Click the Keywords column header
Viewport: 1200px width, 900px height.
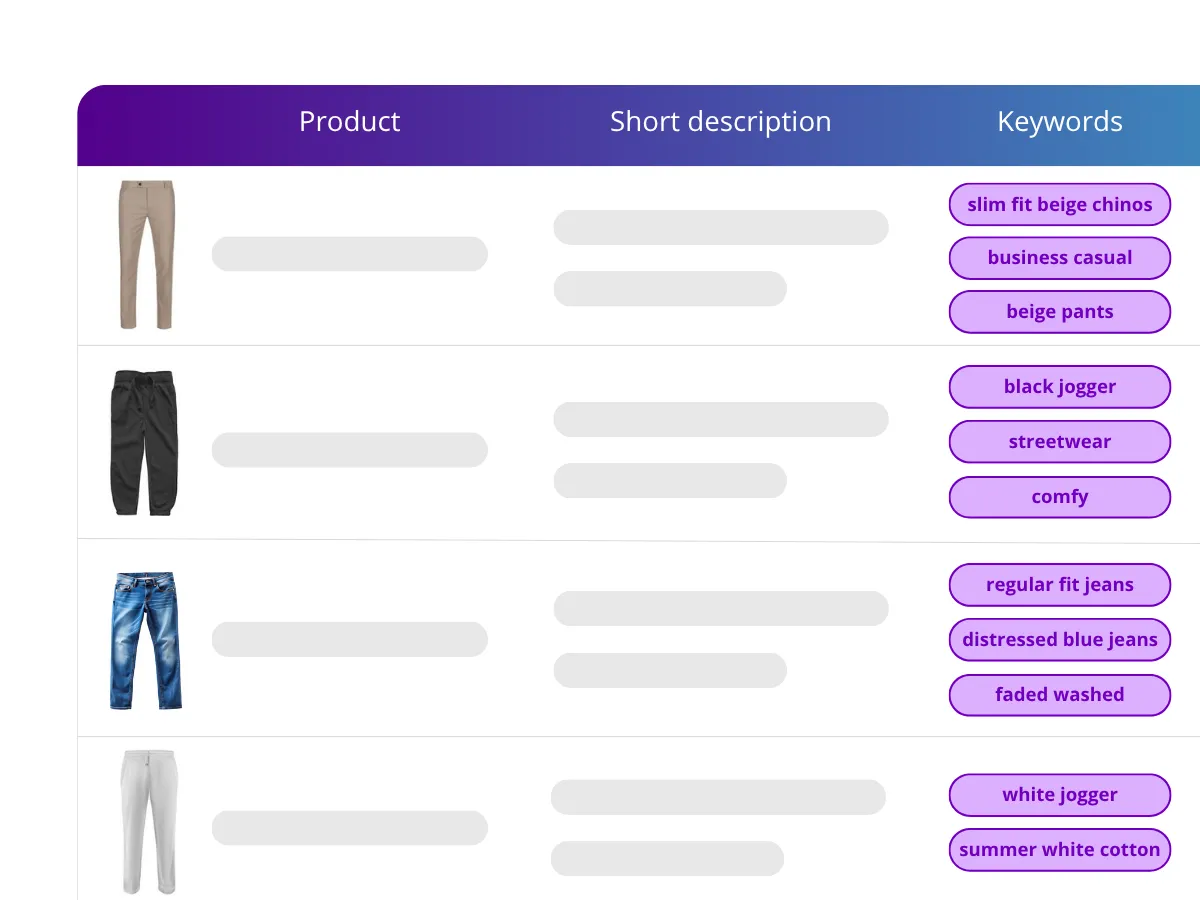point(1059,121)
